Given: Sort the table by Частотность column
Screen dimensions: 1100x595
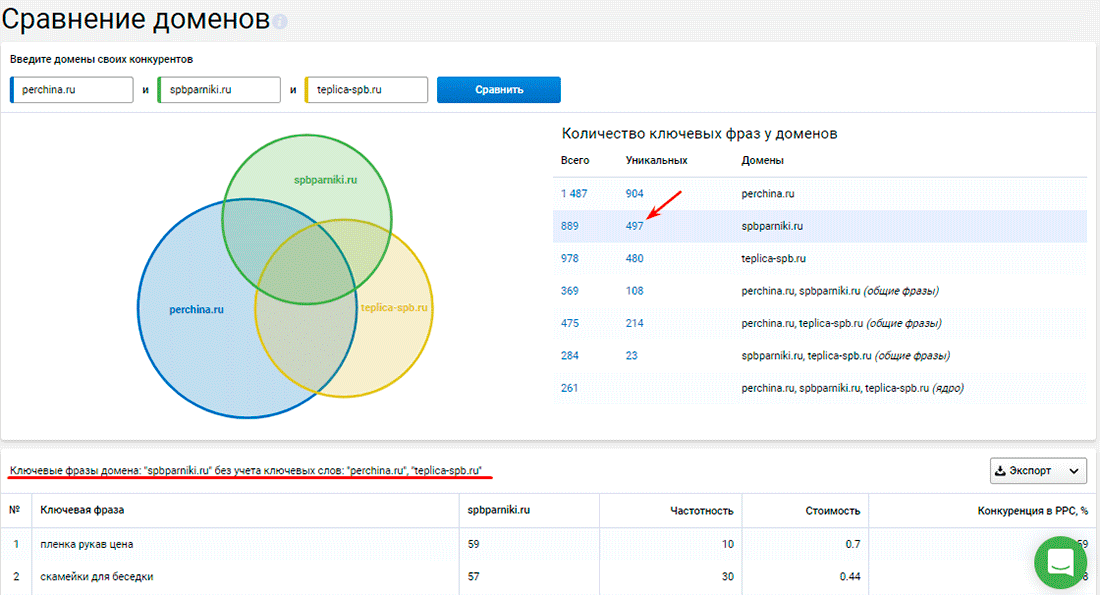Looking at the screenshot, I should pos(701,511).
